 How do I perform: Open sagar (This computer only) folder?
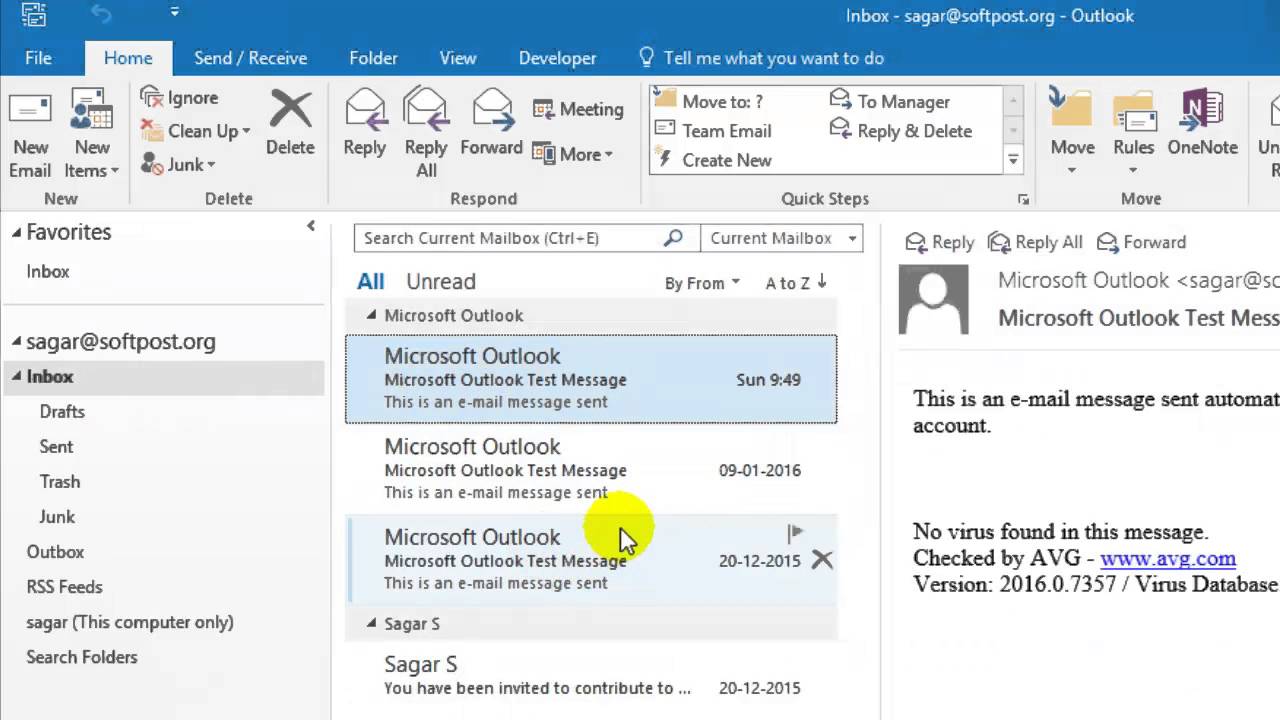(x=130, y=622)
